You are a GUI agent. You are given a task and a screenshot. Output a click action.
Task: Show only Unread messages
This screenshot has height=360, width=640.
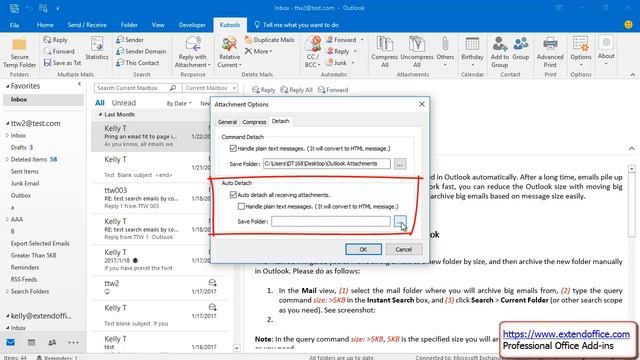(x=124, y=103)
